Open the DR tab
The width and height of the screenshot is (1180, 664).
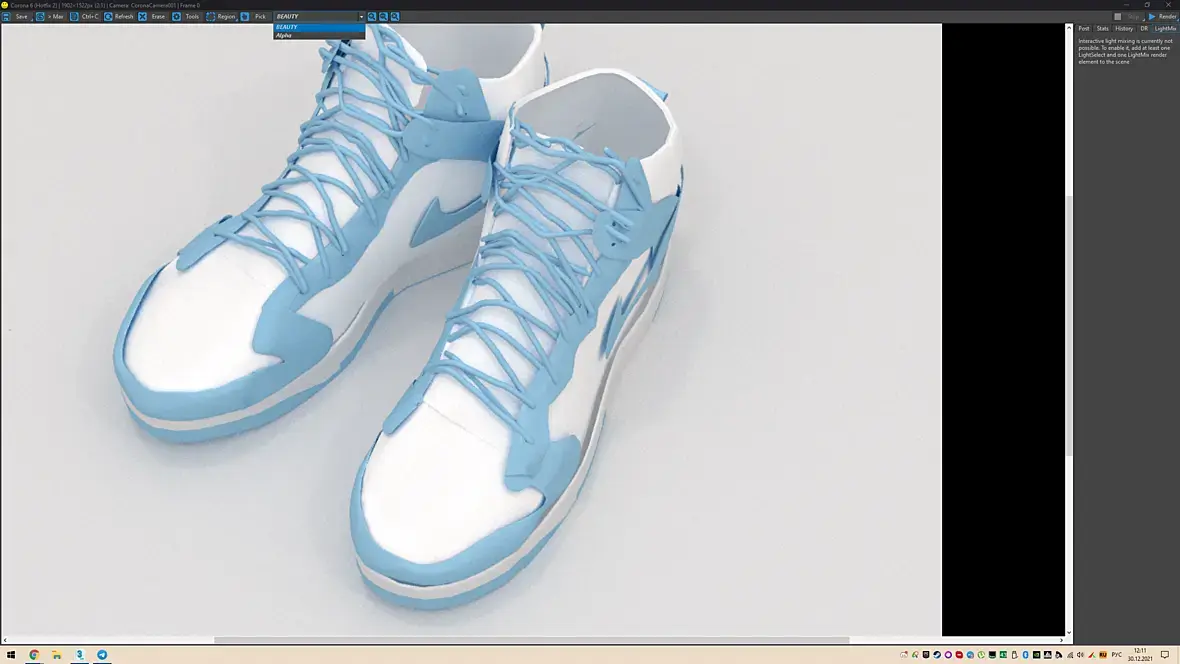[x=1144, y=29]
